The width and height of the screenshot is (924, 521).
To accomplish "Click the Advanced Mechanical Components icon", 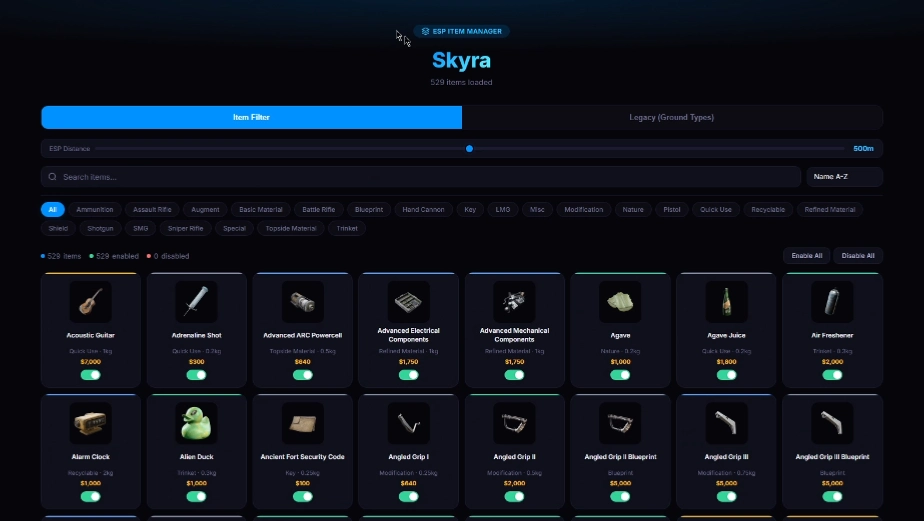I will [x=514, y=302].
